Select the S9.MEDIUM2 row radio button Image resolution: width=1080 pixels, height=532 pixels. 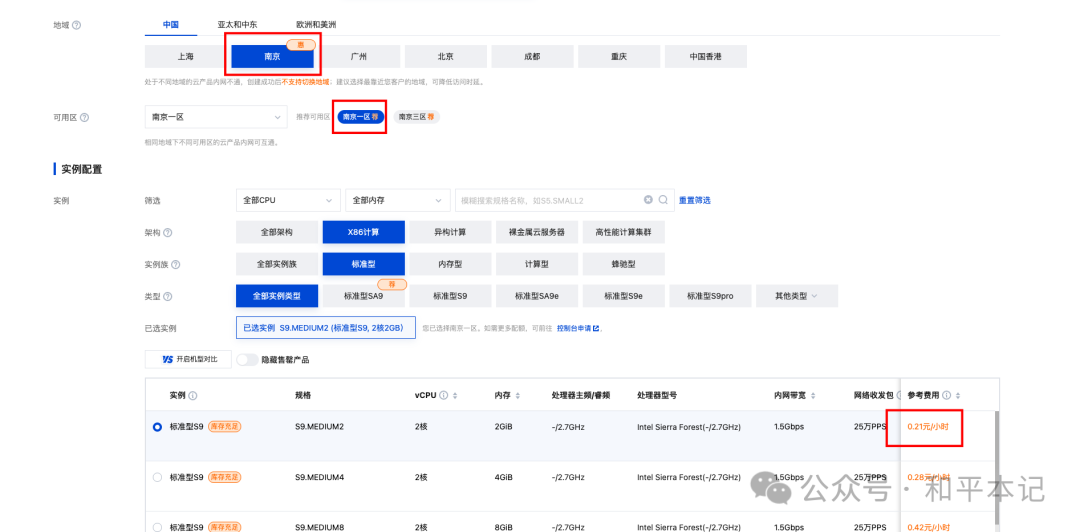tap(157, 427)
